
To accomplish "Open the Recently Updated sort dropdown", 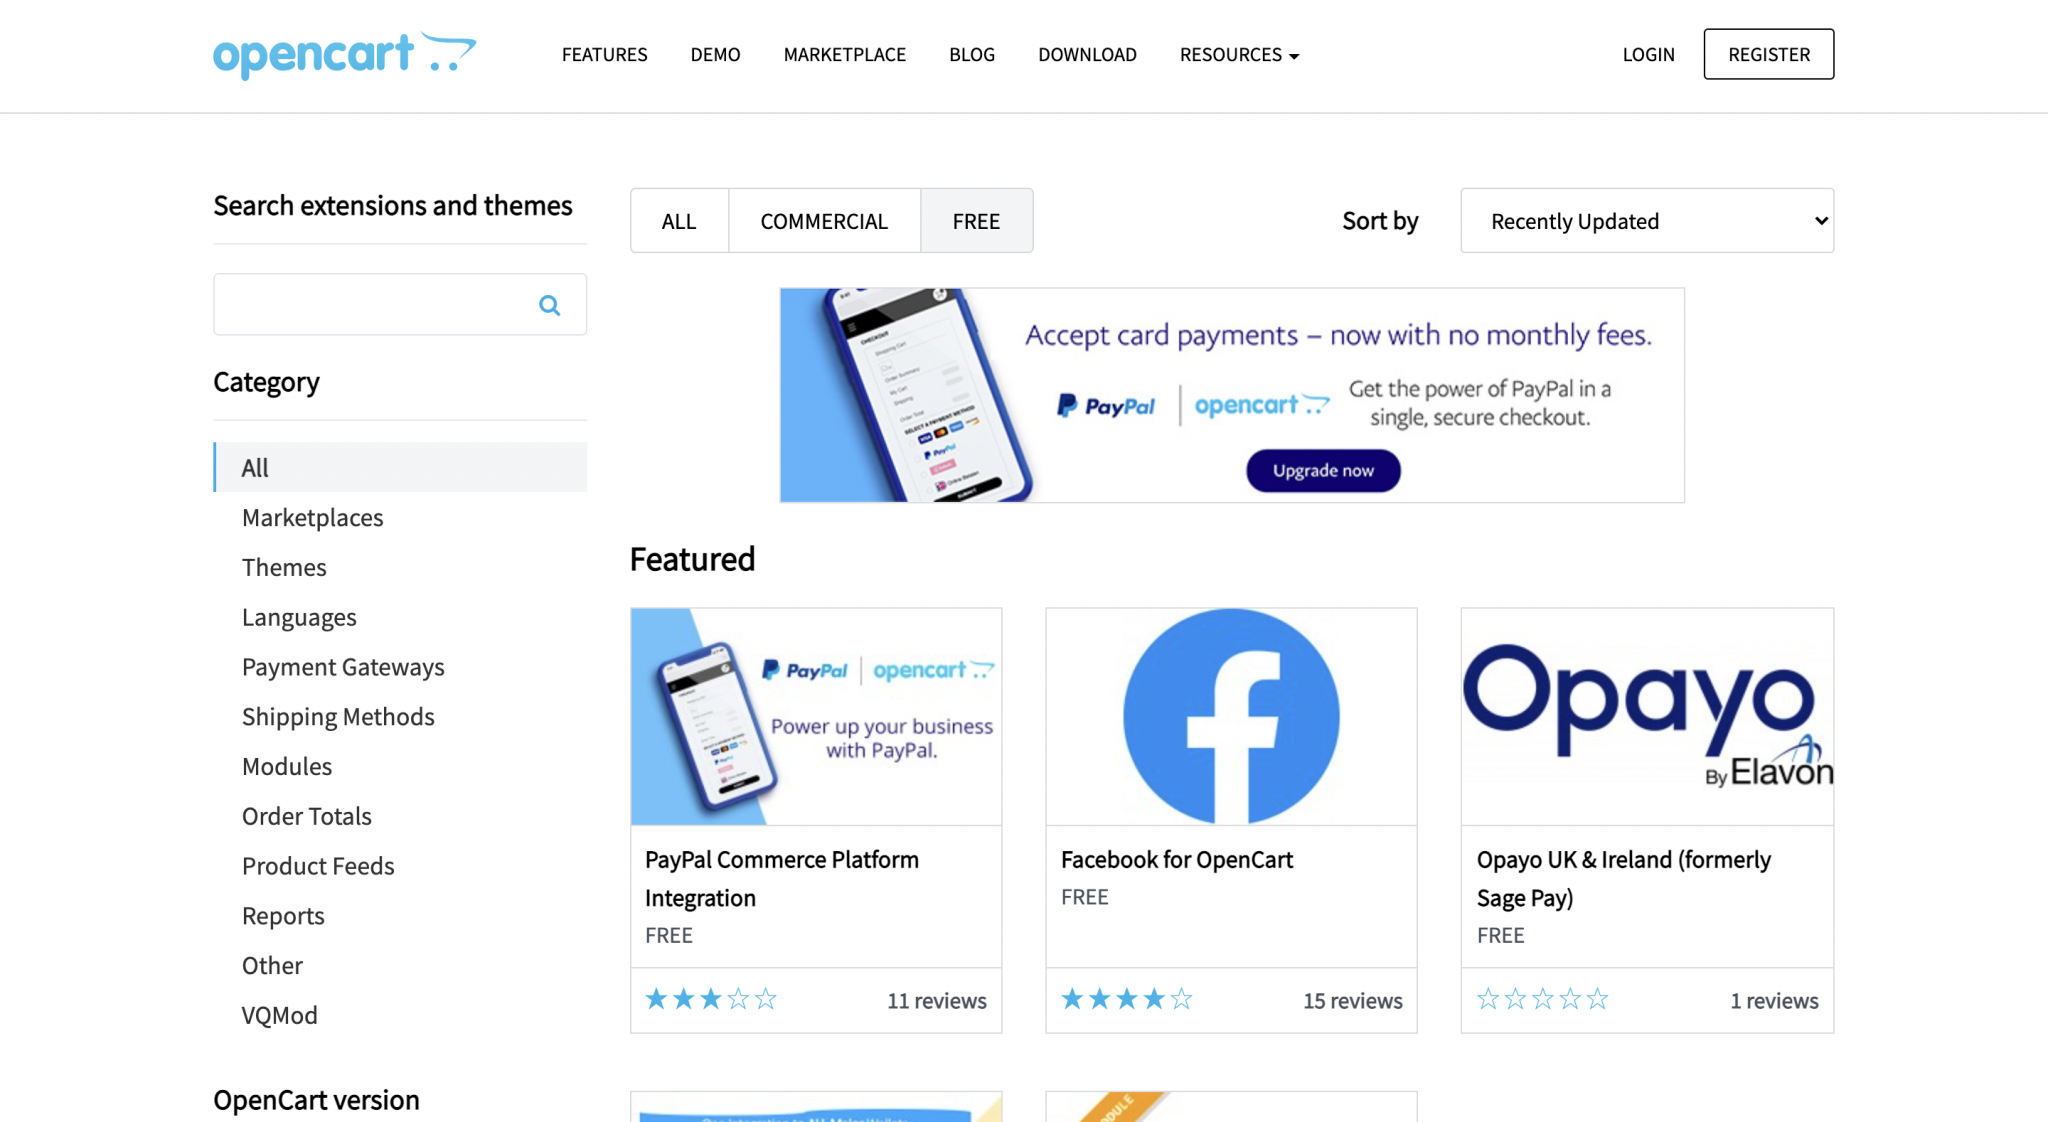I will [x=1646, y=220].
